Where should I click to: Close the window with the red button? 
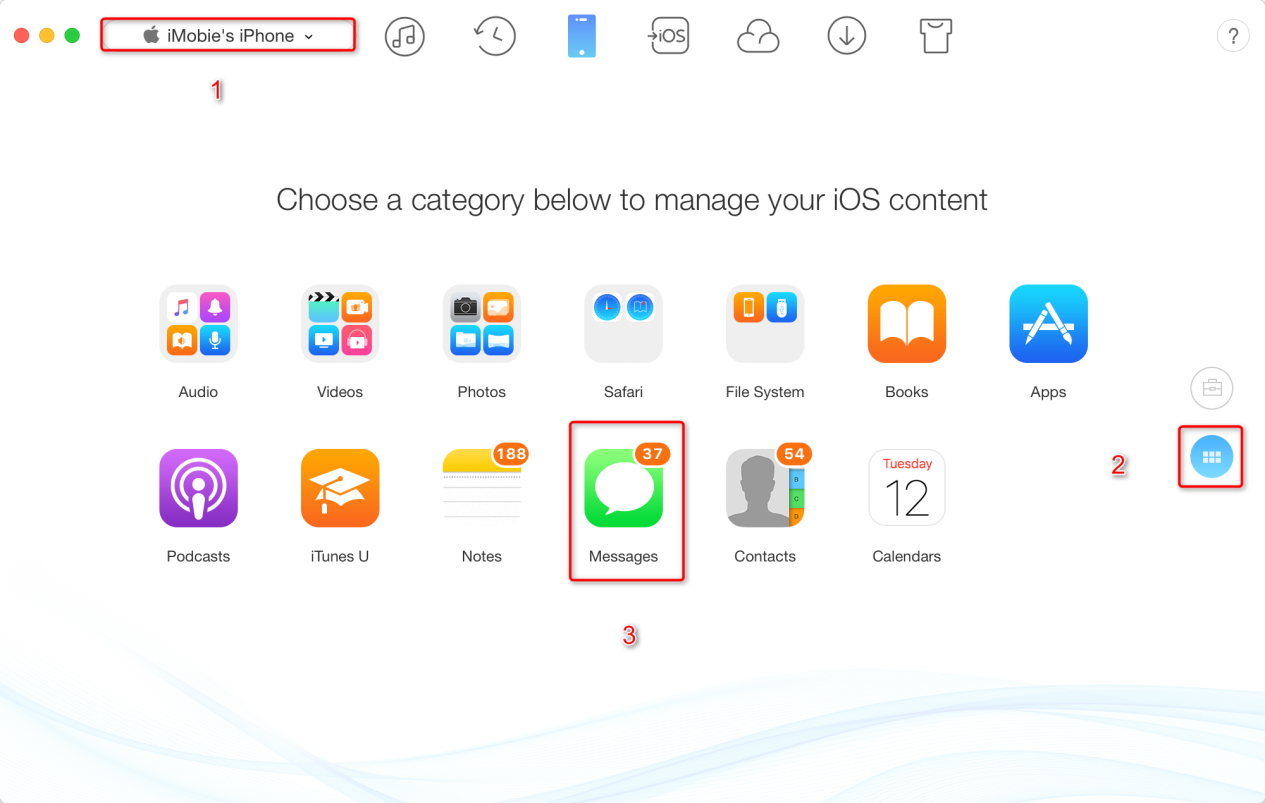pos(21,36)
